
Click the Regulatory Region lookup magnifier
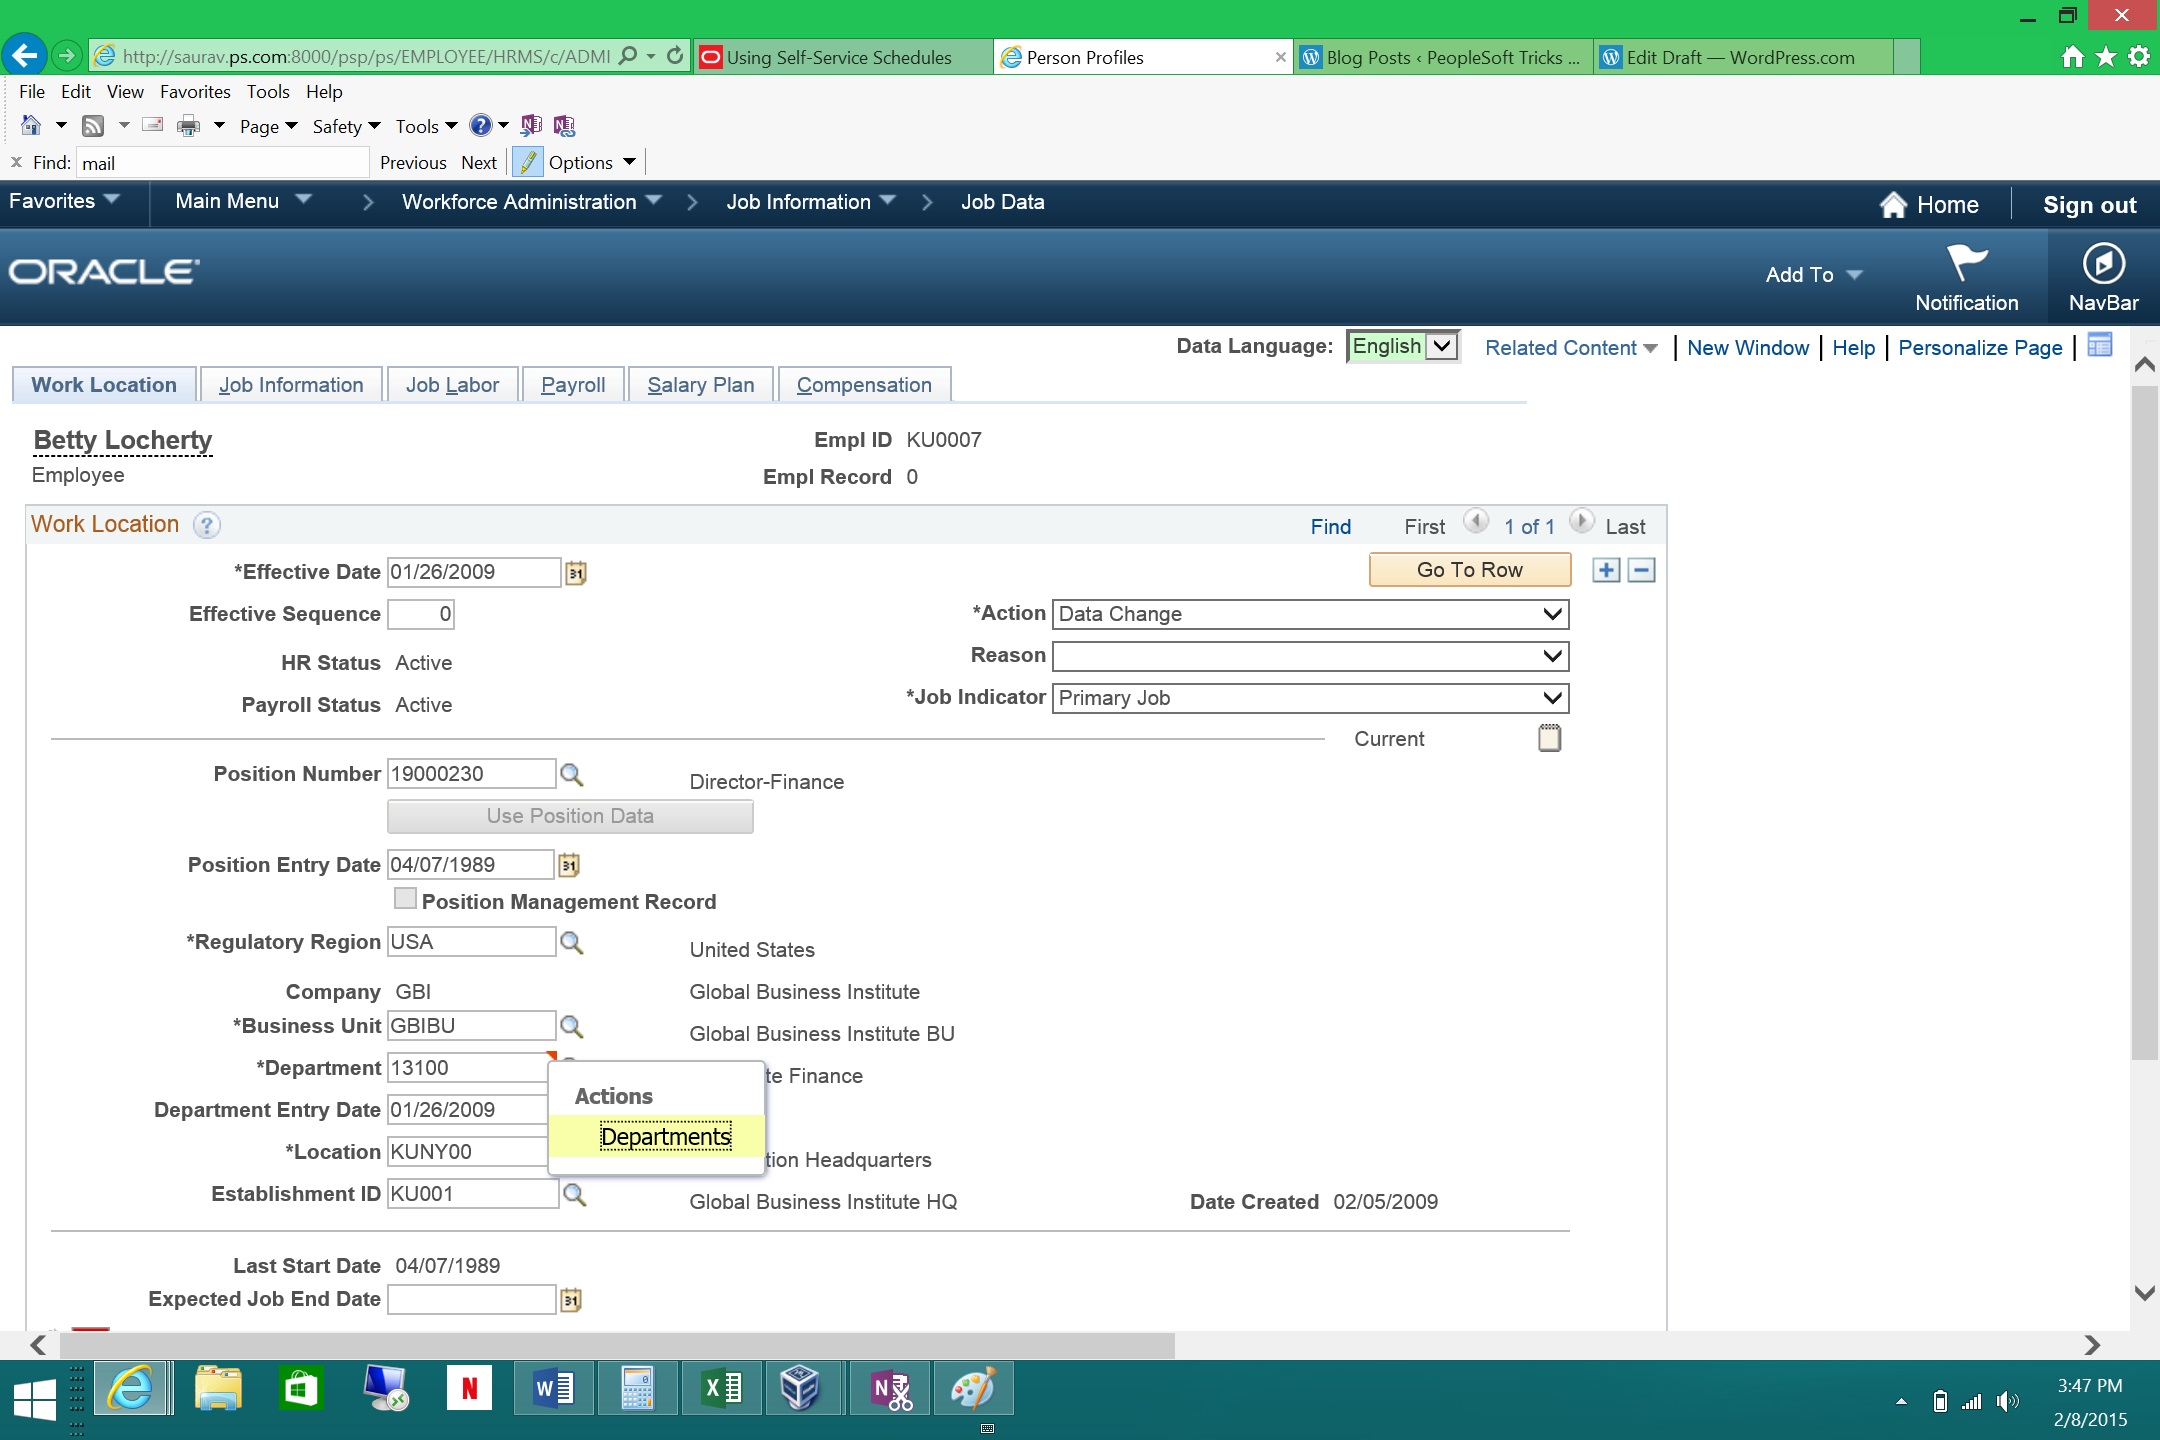(x=571, y=943)
